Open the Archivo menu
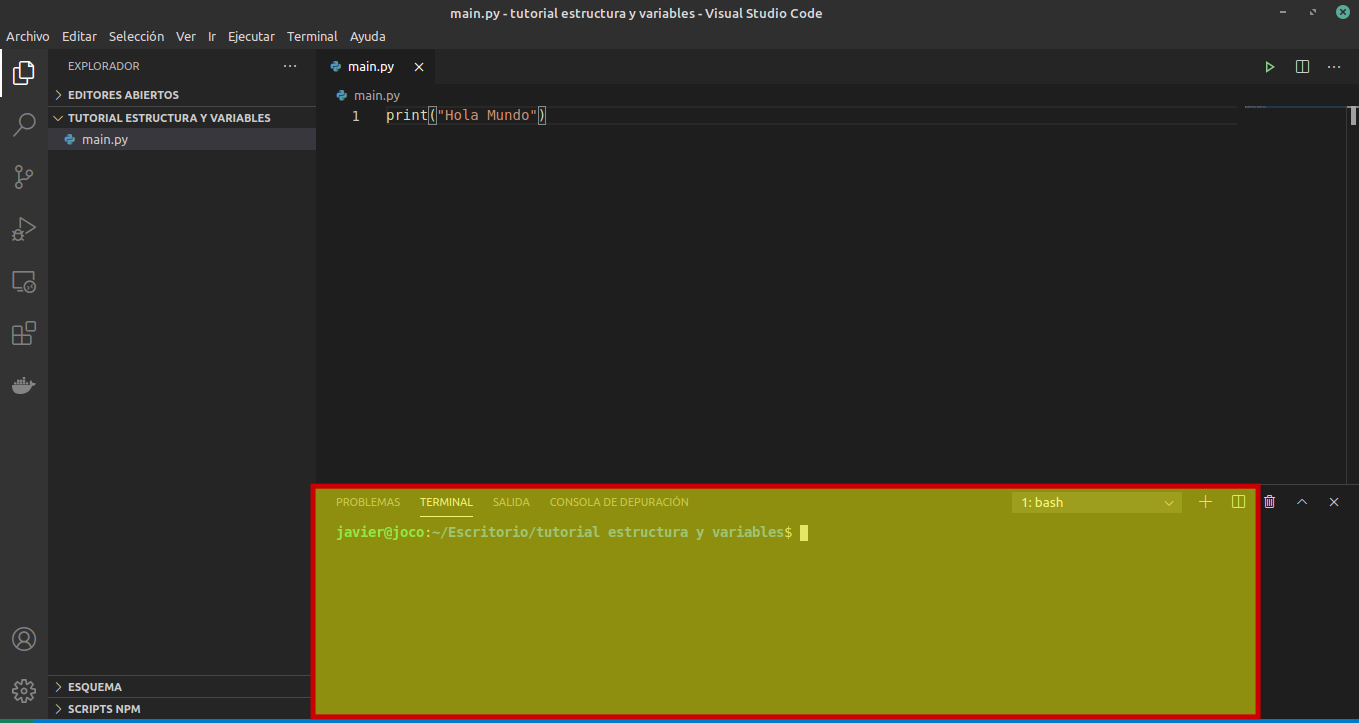The width and height of the screenshot is (1359, 723). click(x=28, y=36)
